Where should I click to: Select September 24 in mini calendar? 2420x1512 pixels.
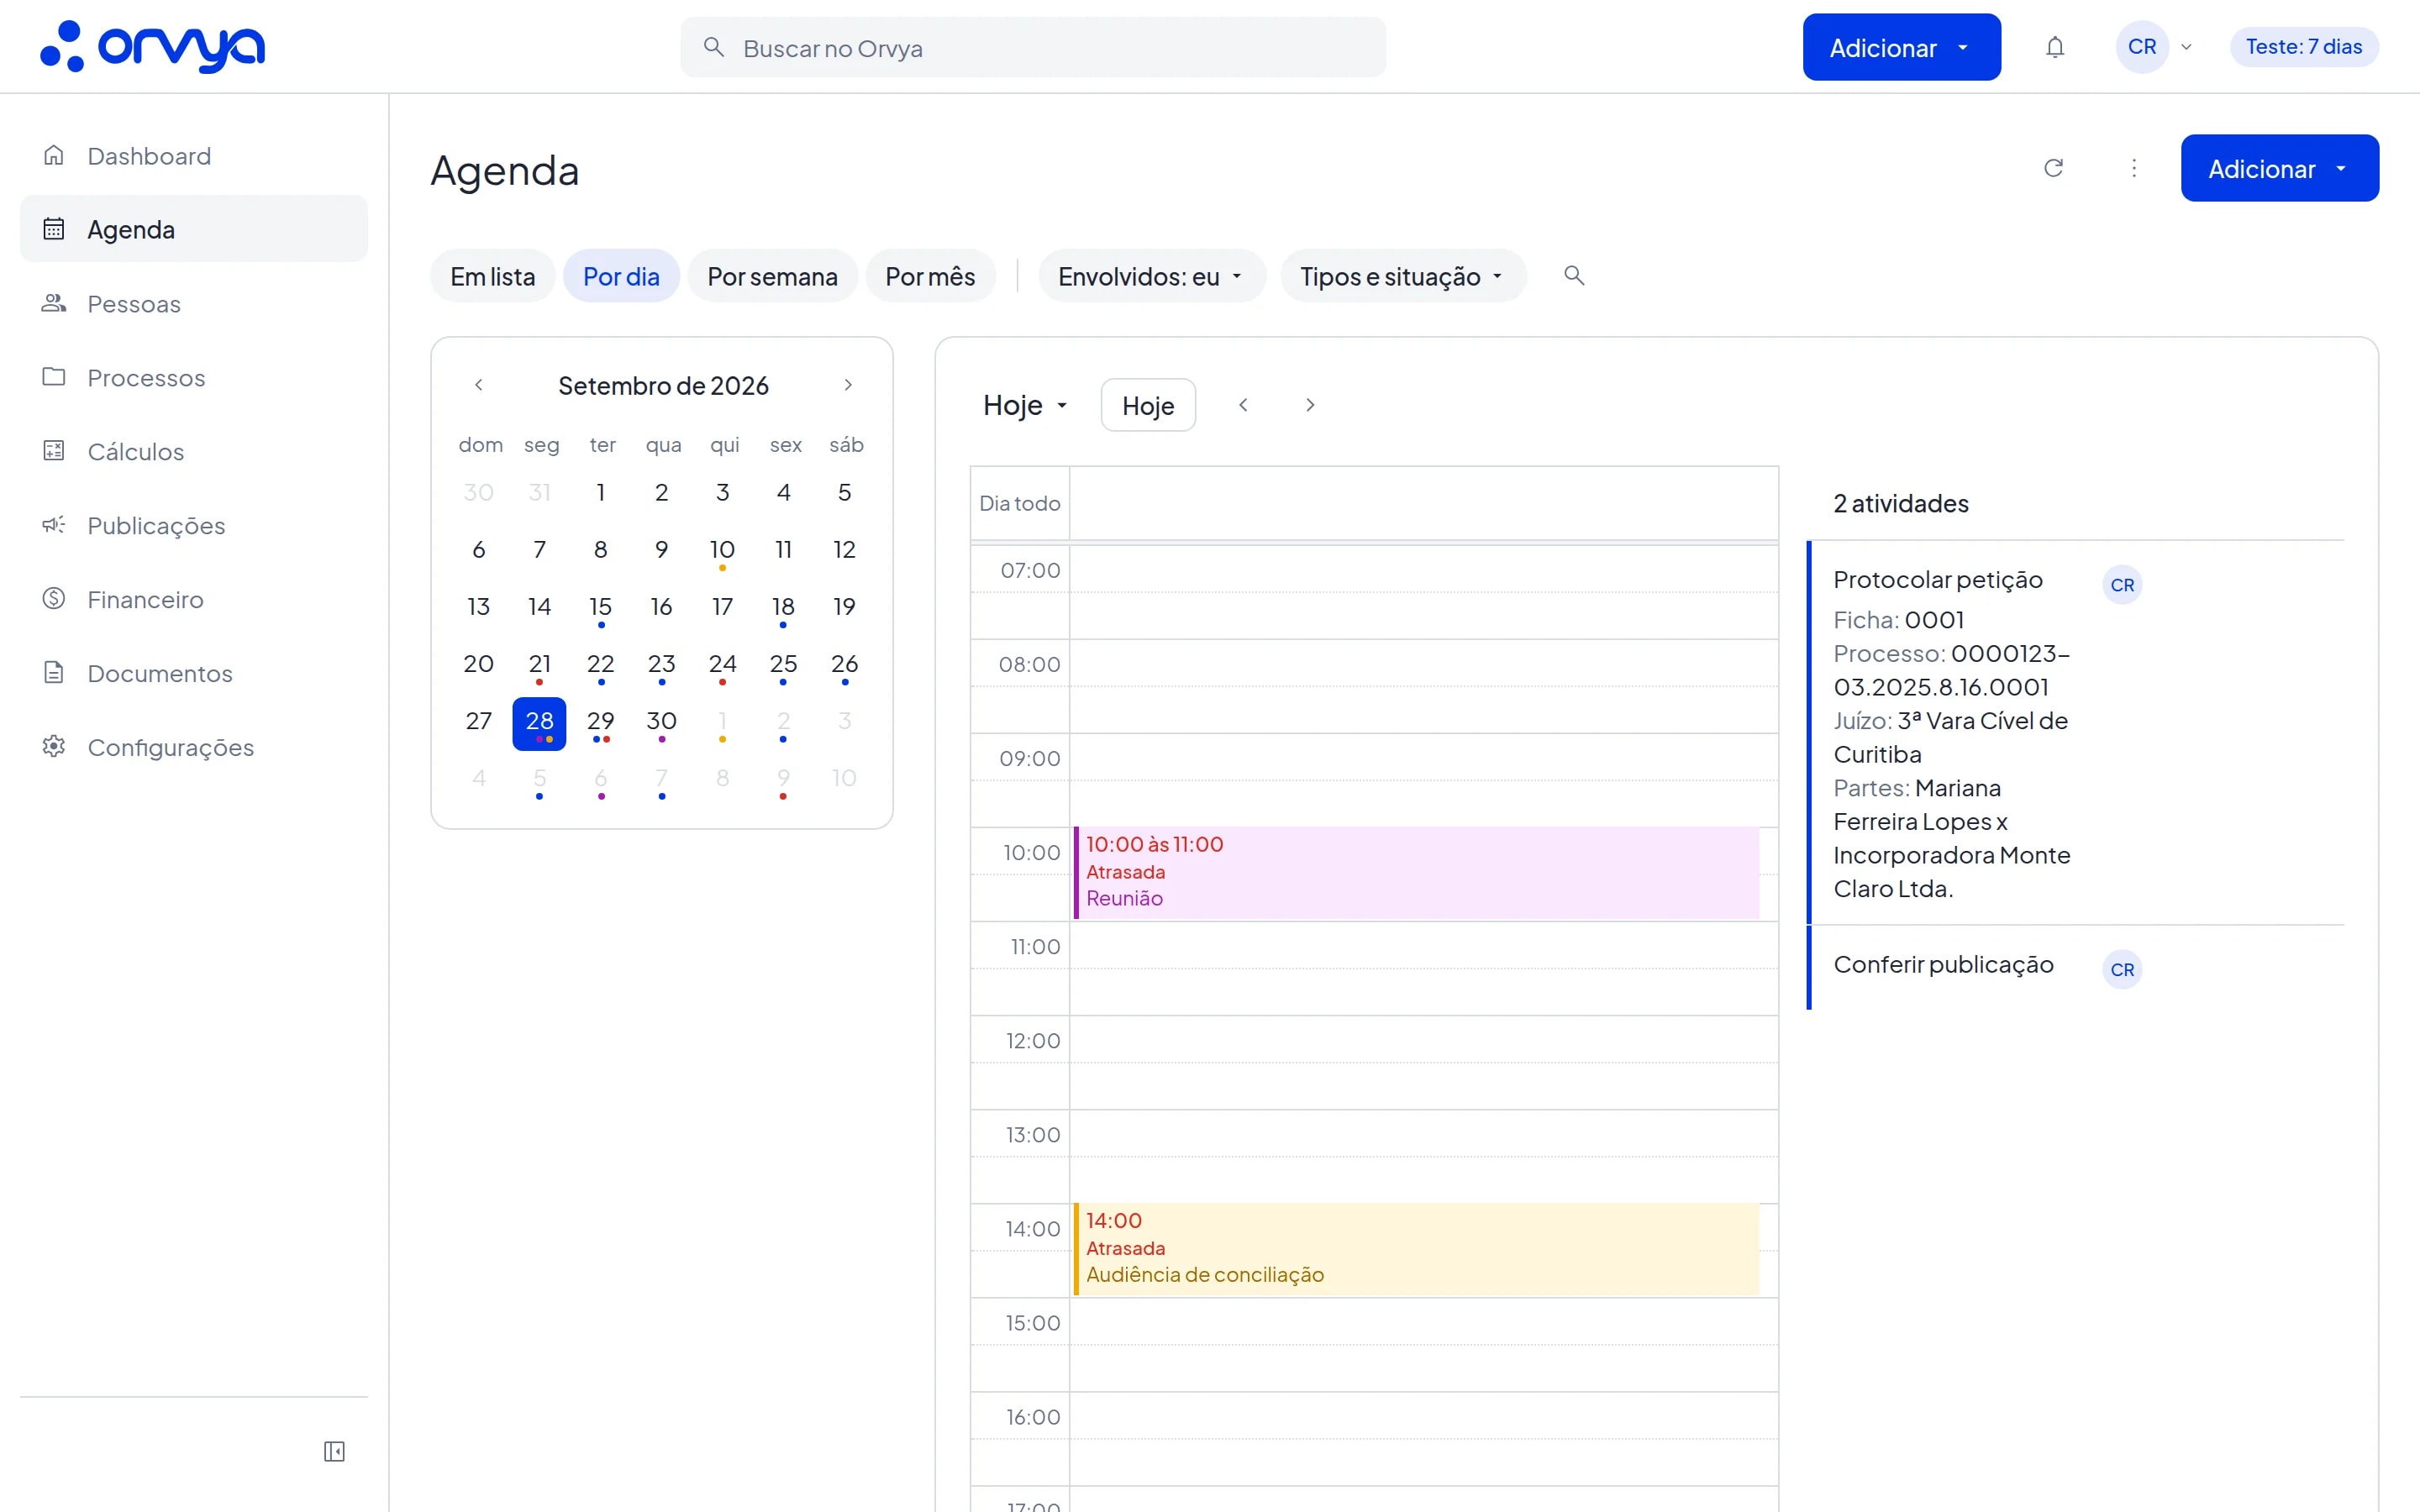point(722,666)
